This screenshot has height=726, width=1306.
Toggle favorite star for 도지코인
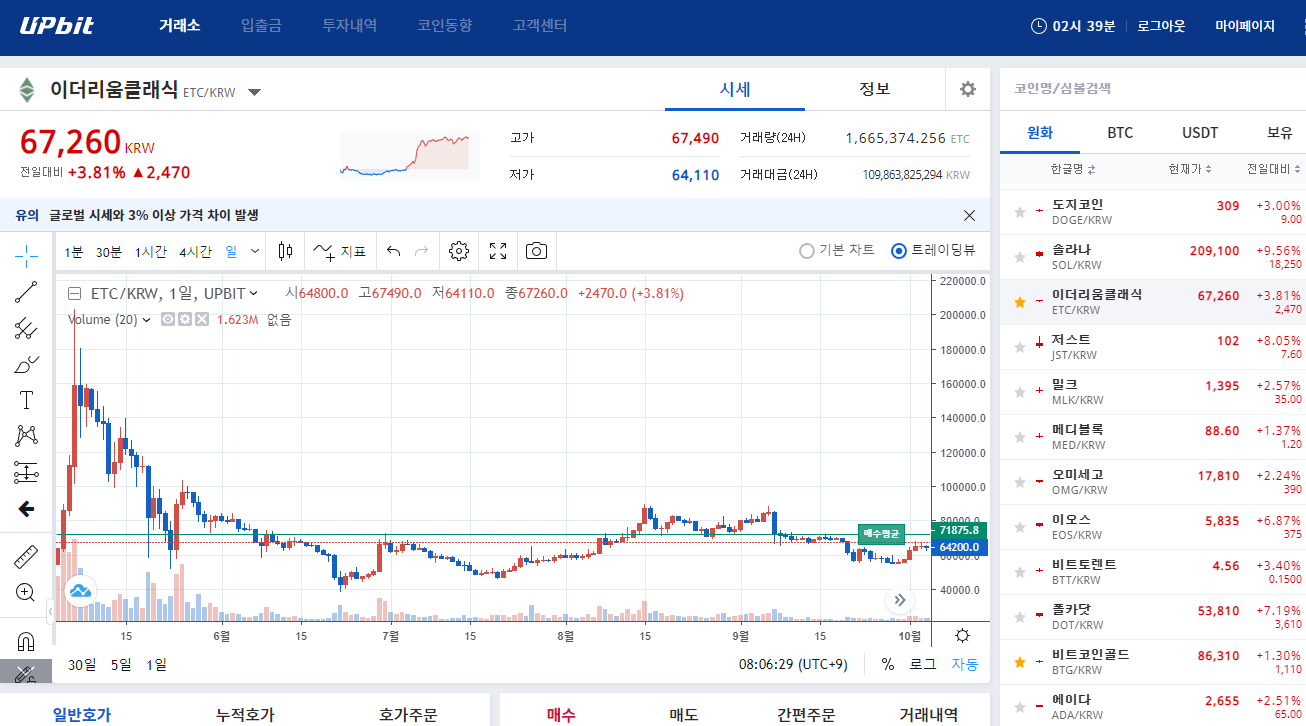coord(1020,212)
